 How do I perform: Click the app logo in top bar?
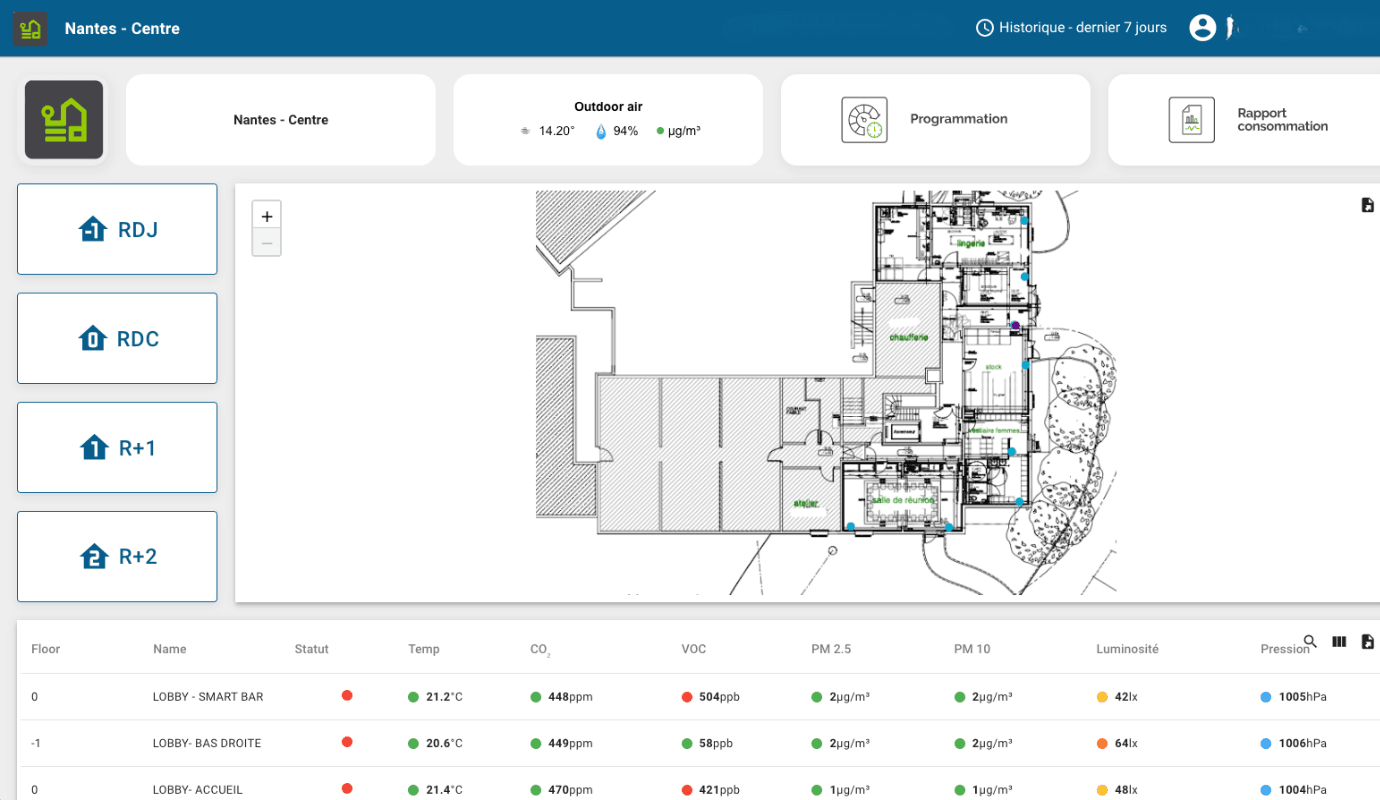pyautogui.click(x=30, y=28)
